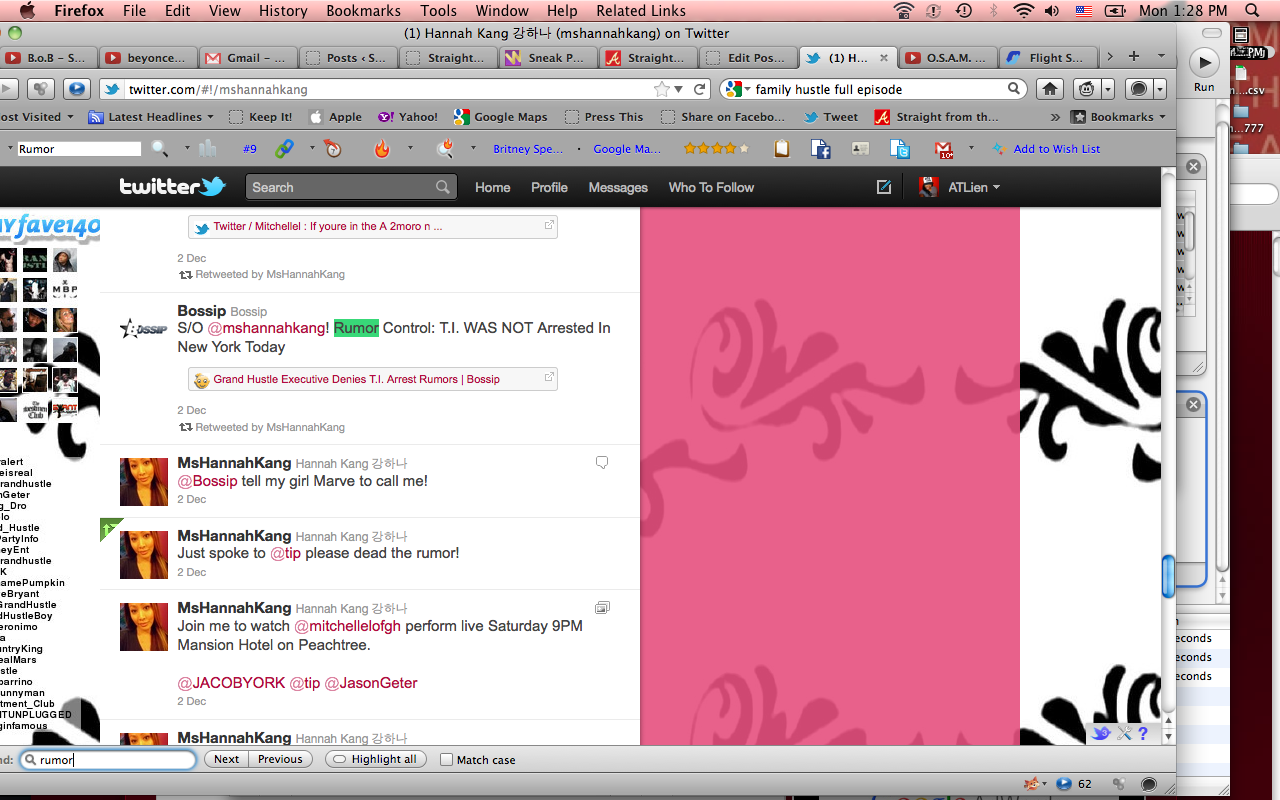Switch to the Gmail tab
This screenshot has height=800, width=1280.
(247, 58)
